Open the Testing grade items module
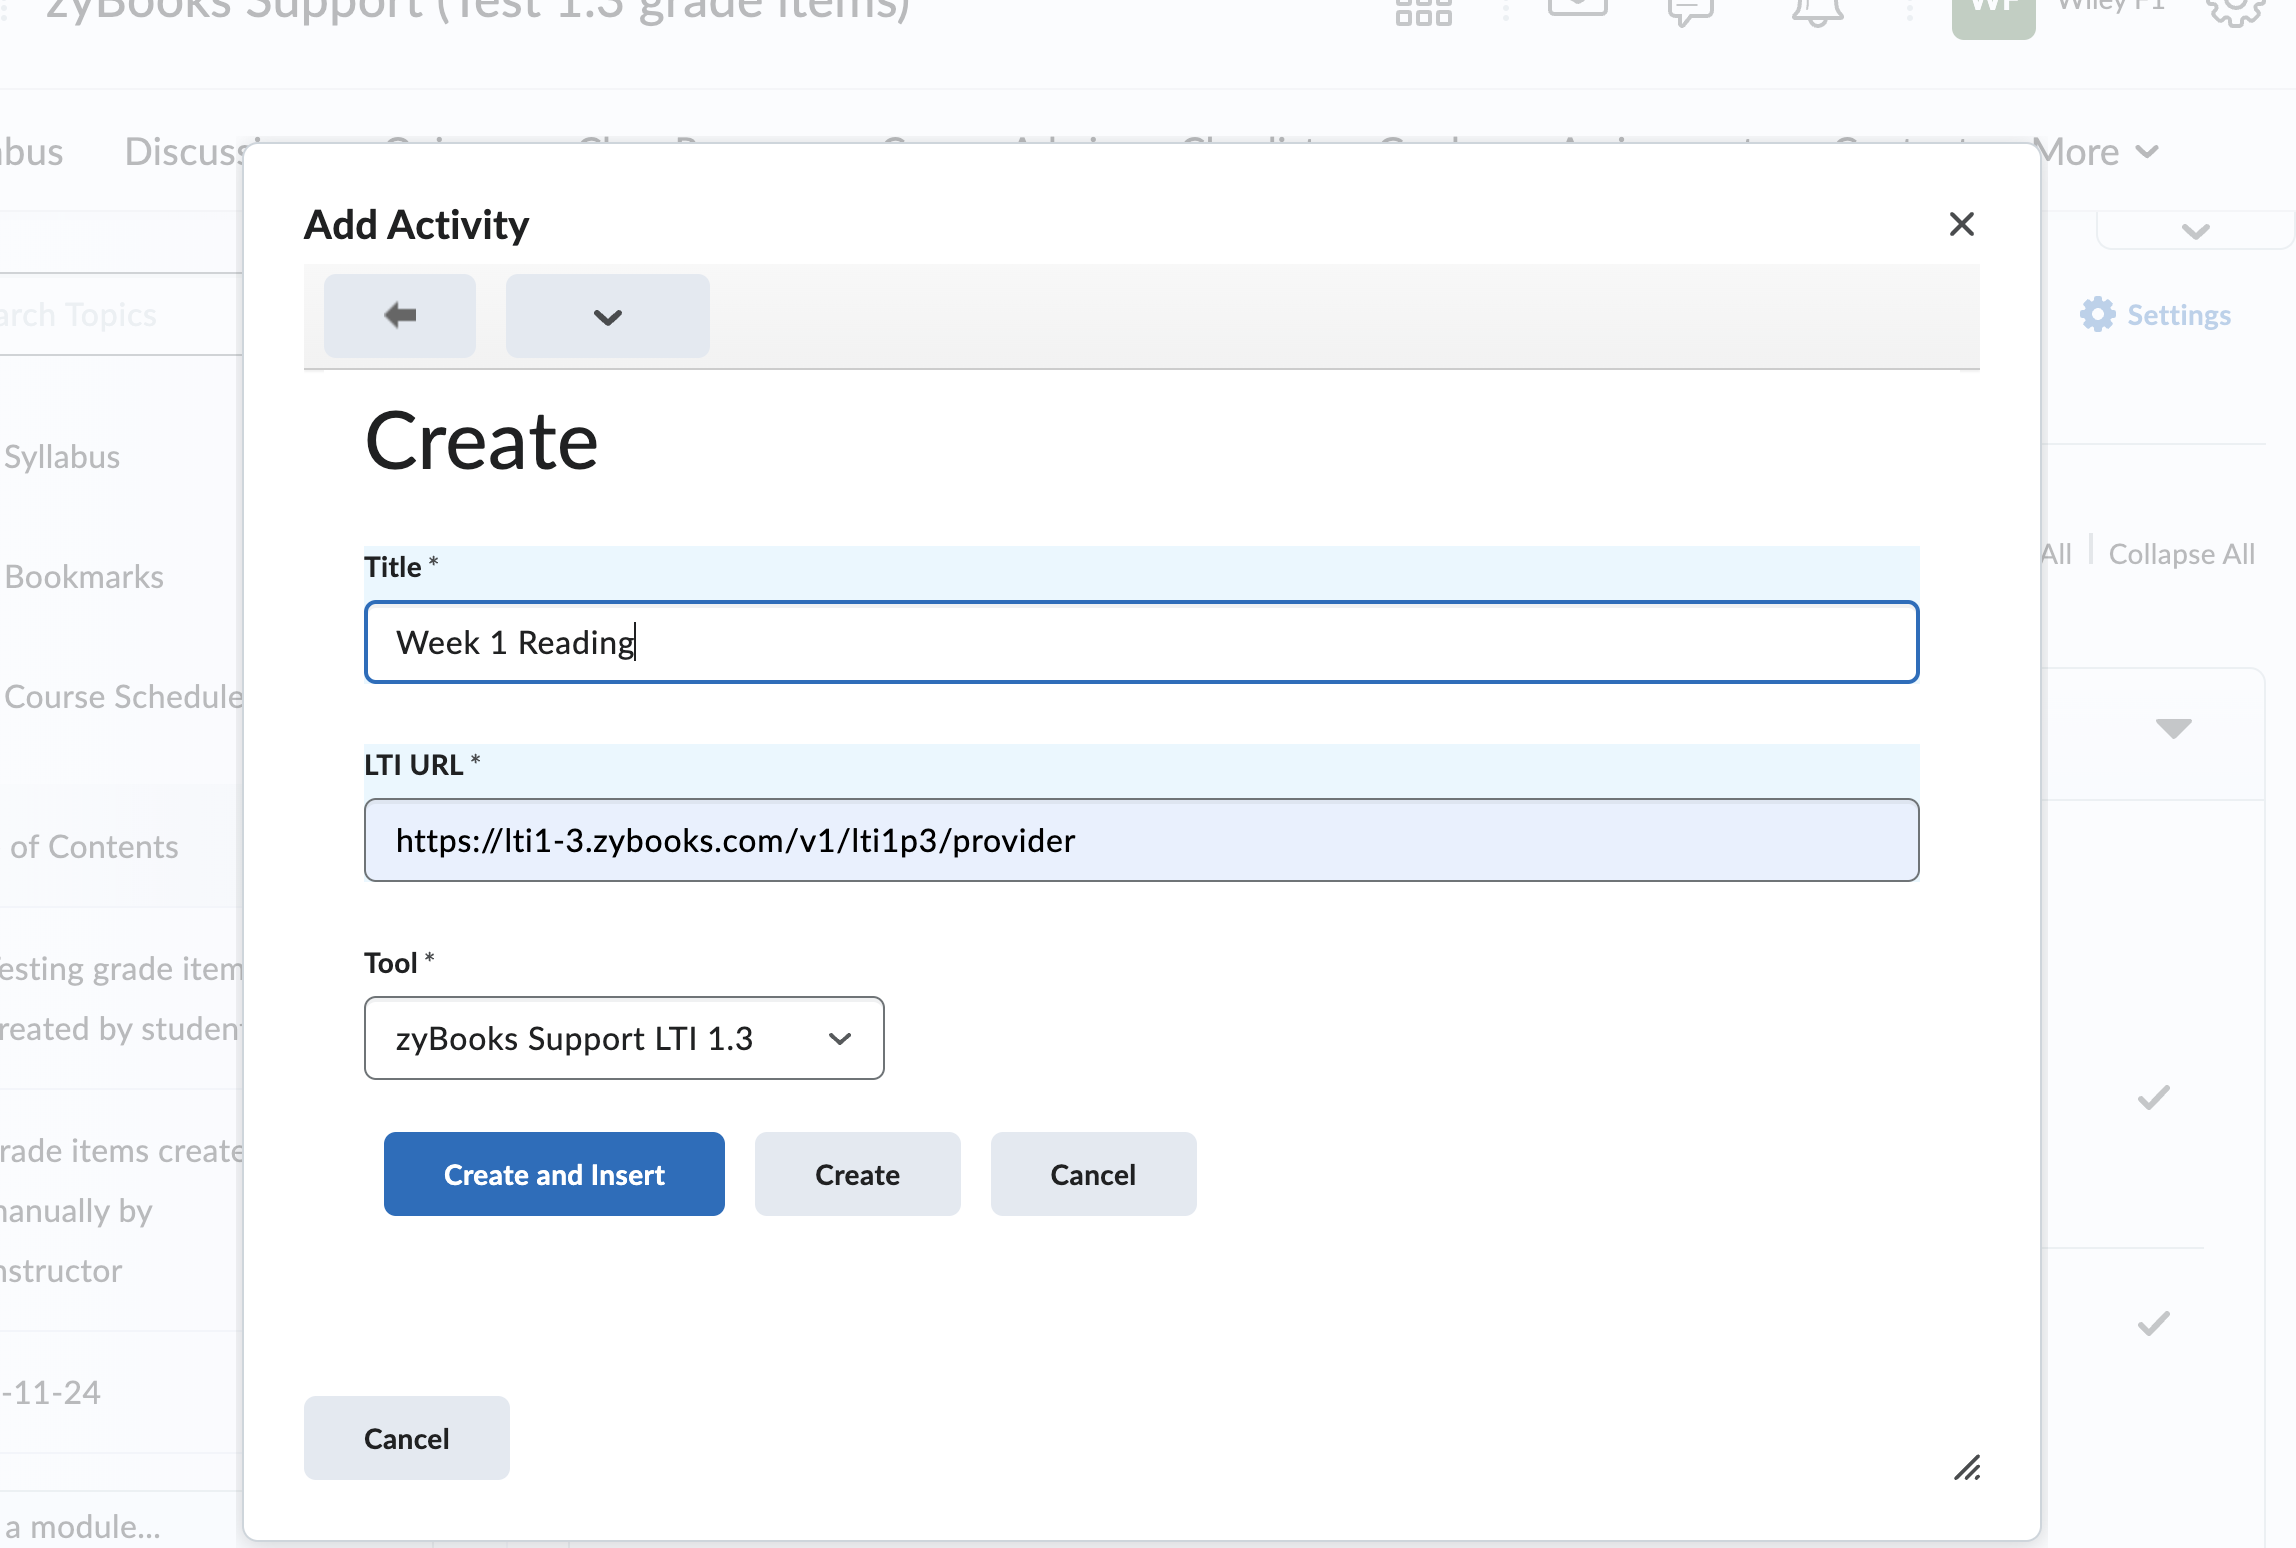2296x1548 pixels. [120, 998]
